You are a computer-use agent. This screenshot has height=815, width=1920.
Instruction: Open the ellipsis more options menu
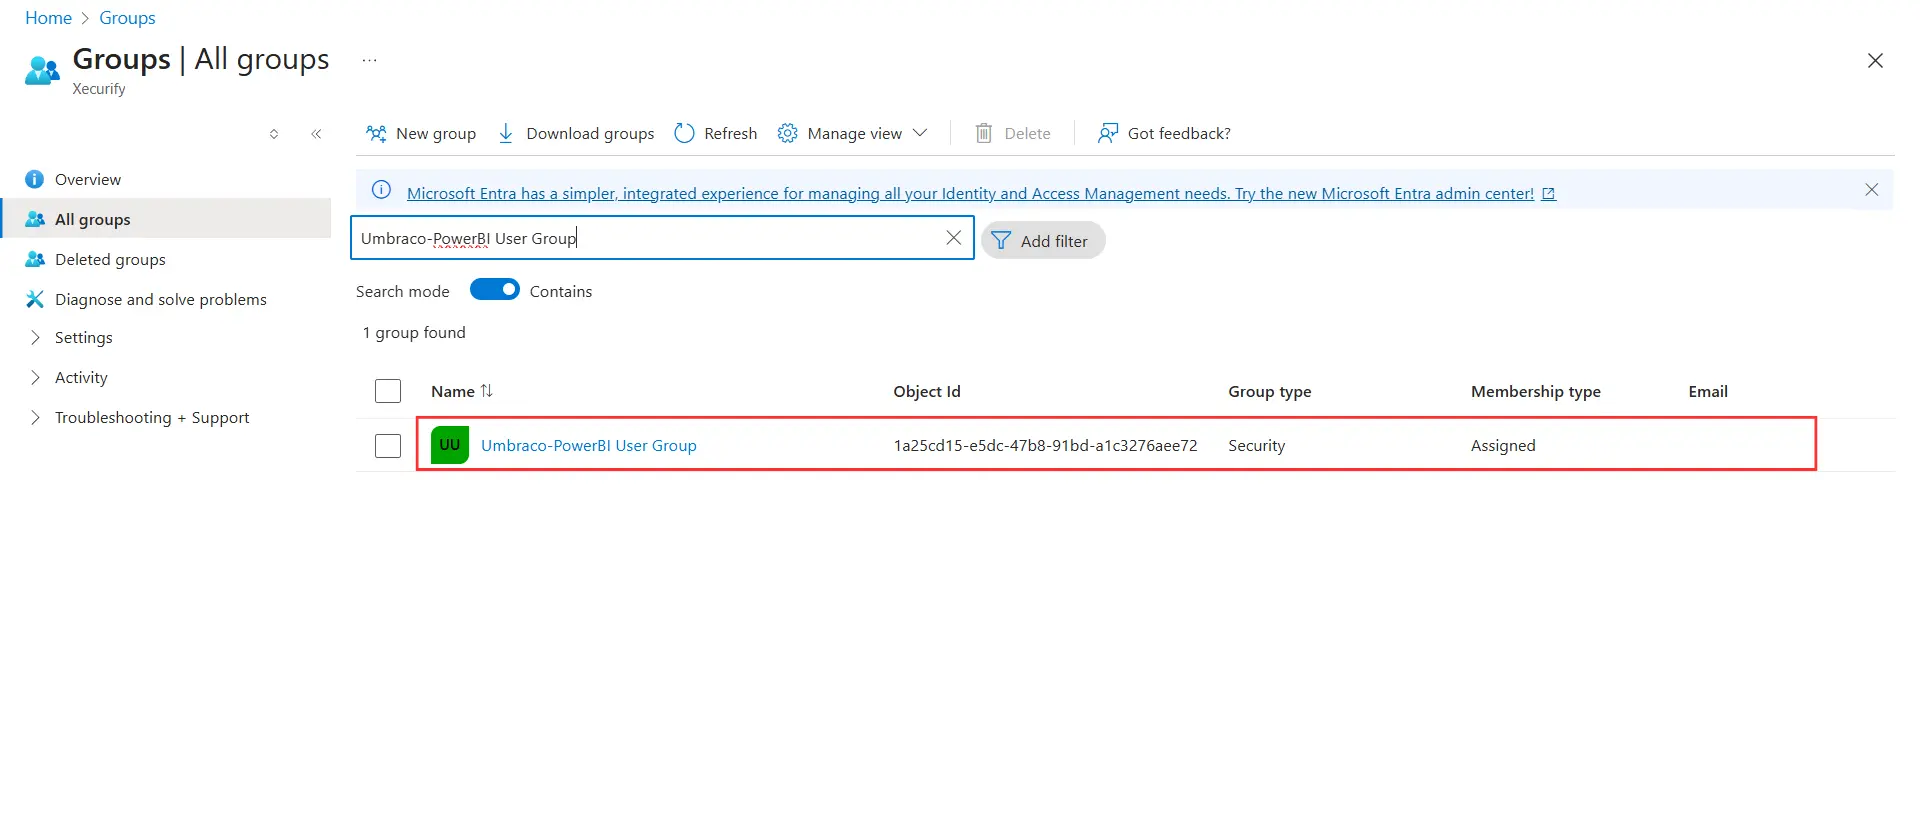pyautogui.click(x=370, y=60)
